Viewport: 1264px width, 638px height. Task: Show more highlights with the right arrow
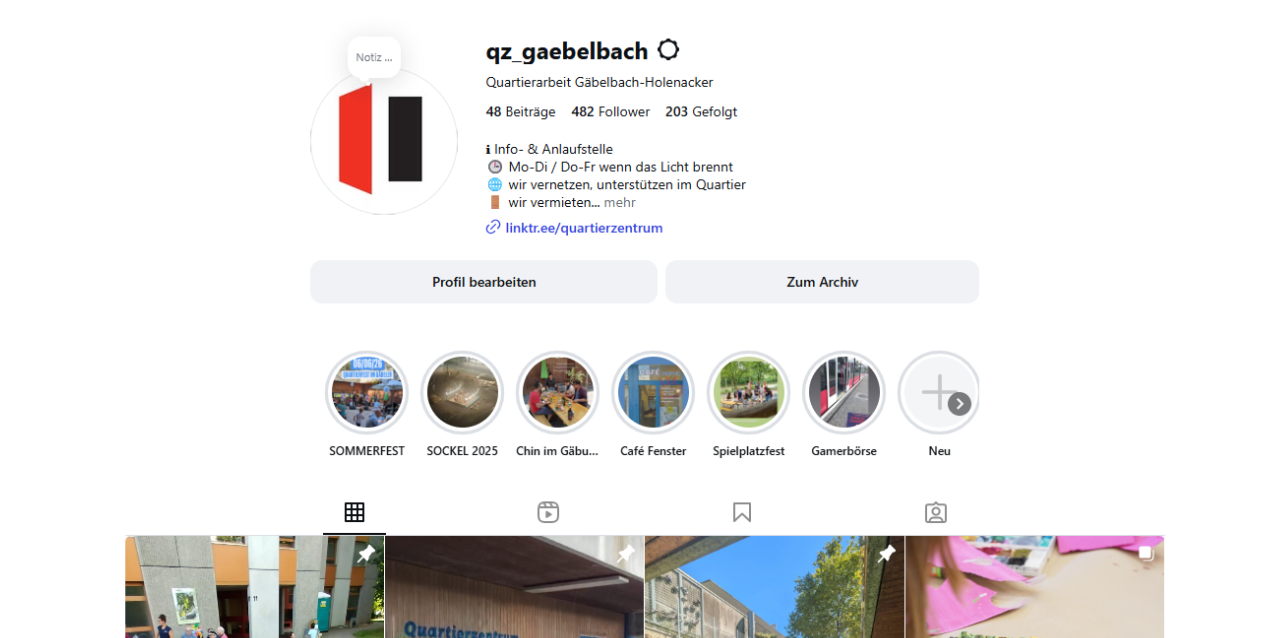click(960, 404)
